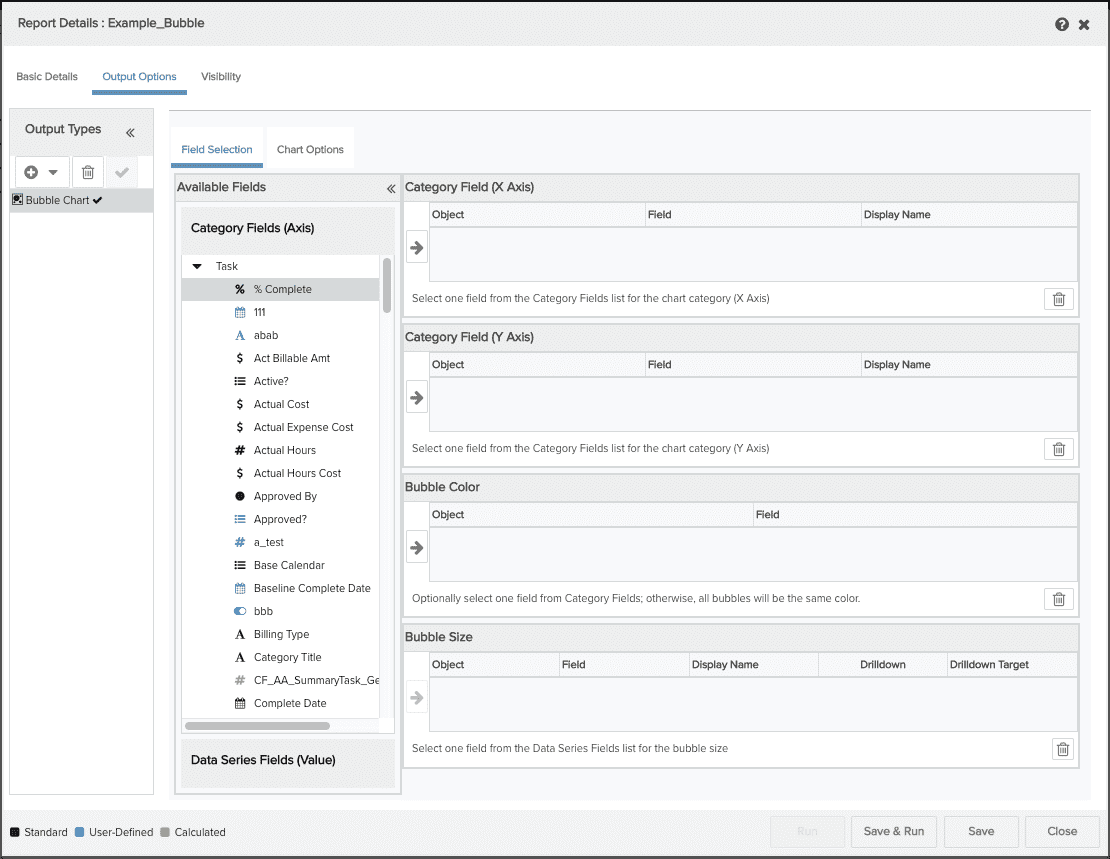Click arrow to add Bubble Color field
Viewport: 1110px width, 859px height.
pos(417,548)
